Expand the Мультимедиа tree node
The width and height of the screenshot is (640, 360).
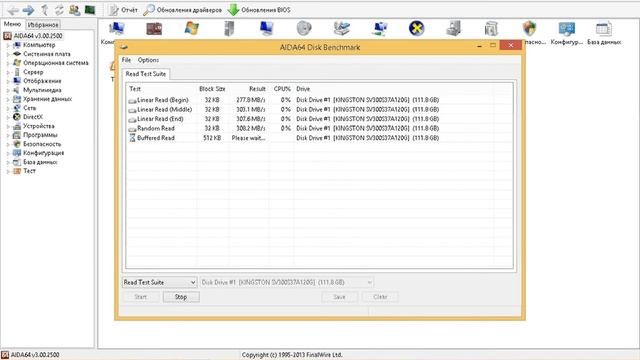point(8,90)
